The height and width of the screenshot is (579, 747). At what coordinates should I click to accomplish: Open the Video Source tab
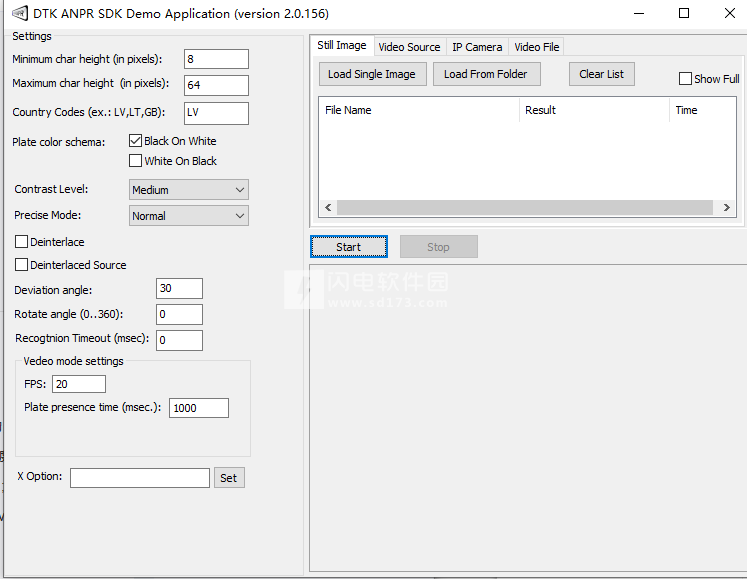pos(409,47)
